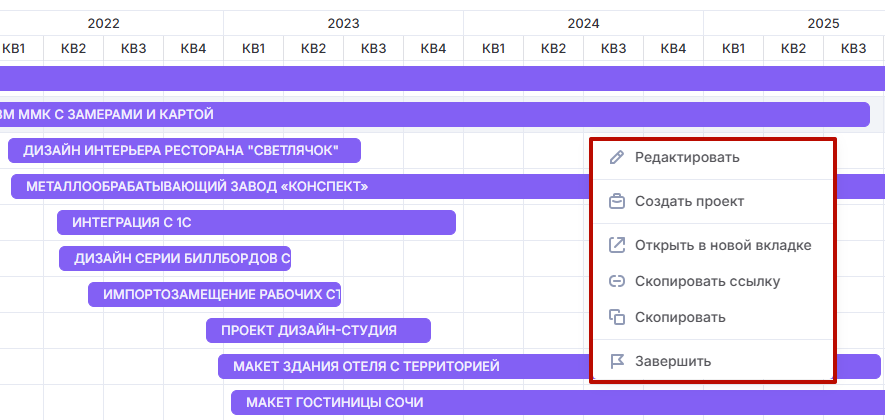
Task: Choose Скопировать ссылку menu entry
Action: [707, 281]
